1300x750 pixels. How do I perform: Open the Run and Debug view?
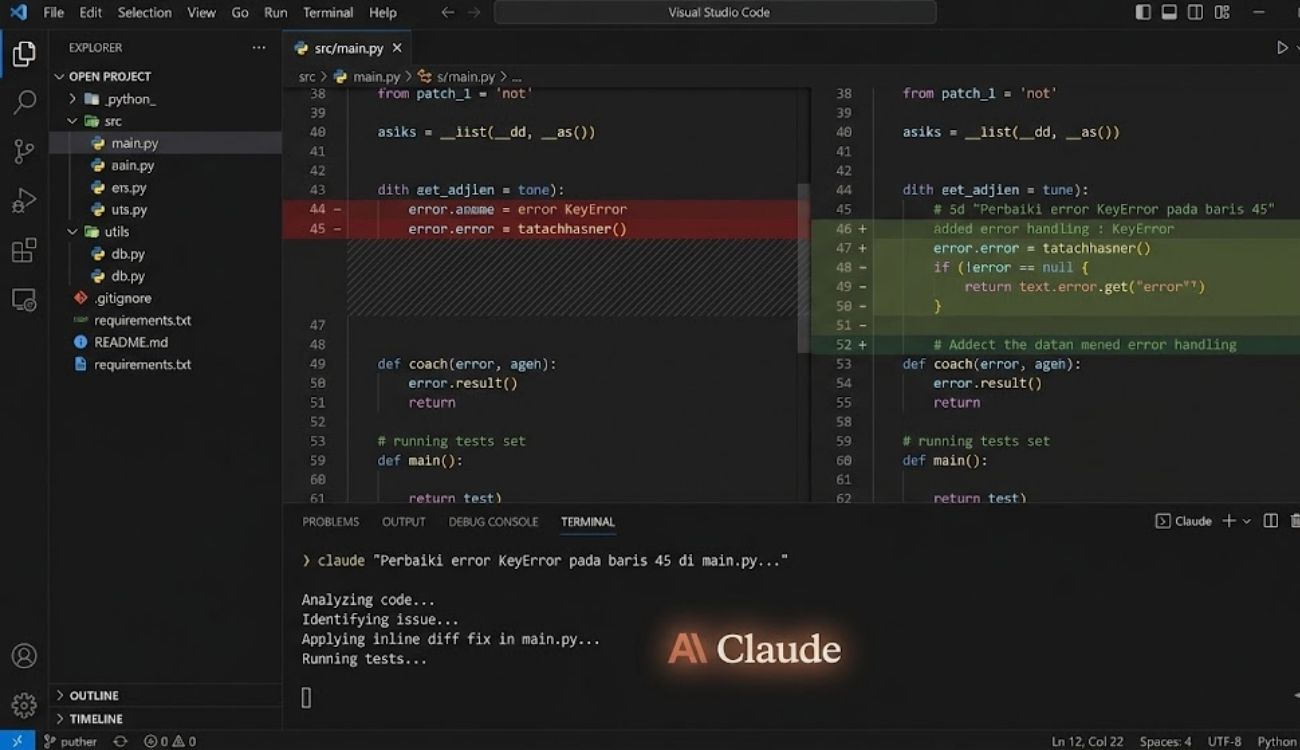[24, 201]
